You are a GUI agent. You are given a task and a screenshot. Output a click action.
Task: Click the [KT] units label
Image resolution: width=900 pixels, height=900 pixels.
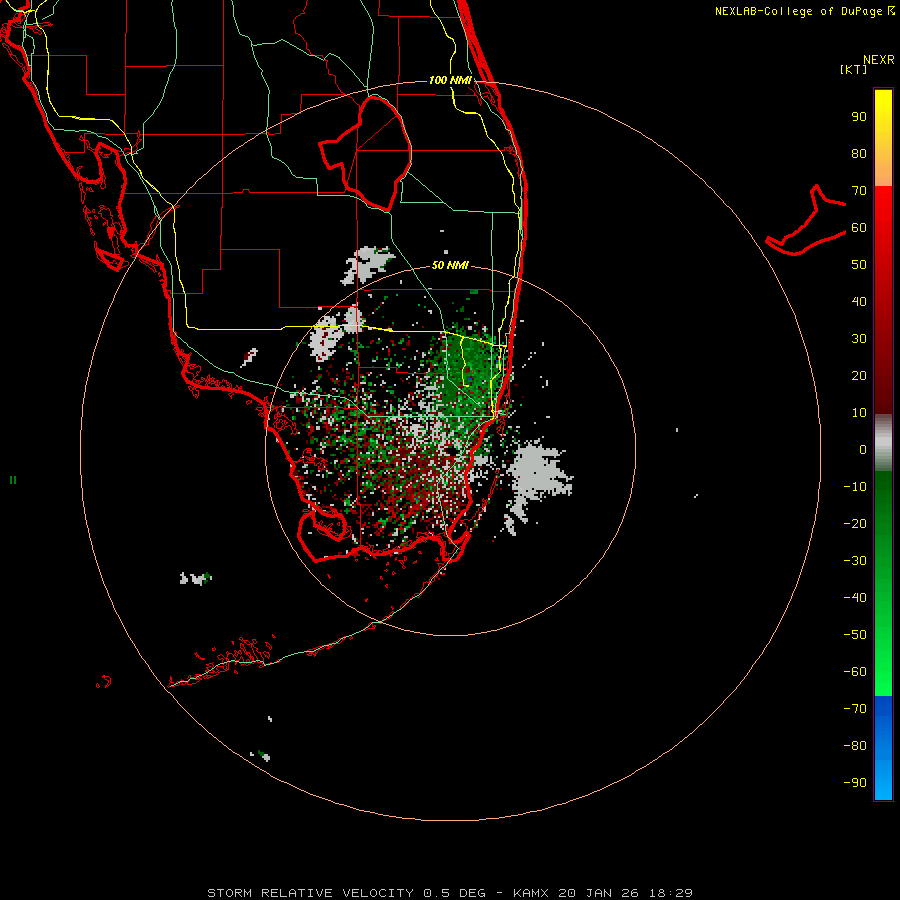tap(853, 69)
